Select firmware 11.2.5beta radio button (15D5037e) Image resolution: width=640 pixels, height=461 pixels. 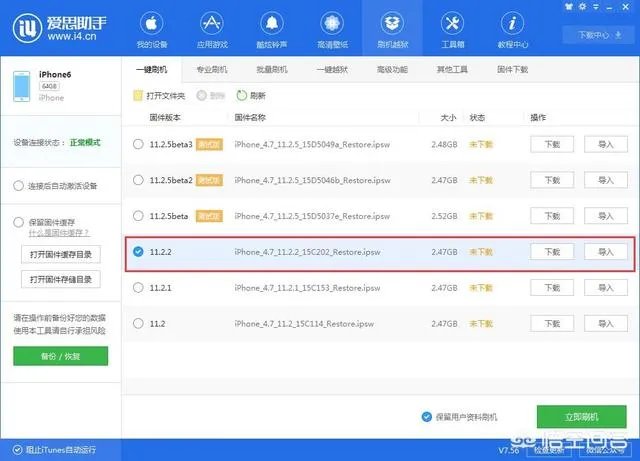click(x=138, y=216)
